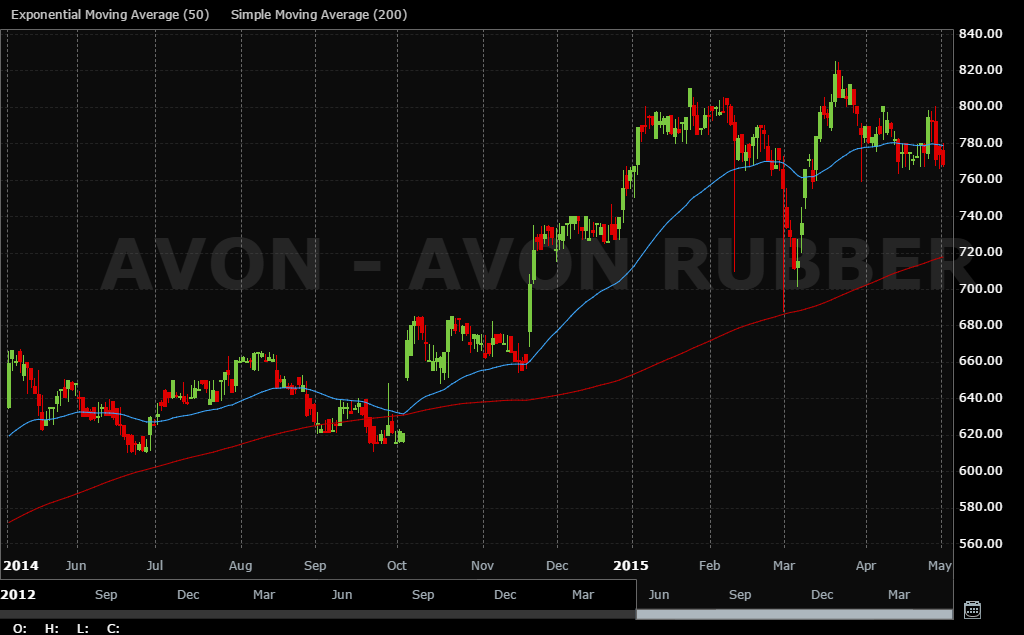Click the Apr label on the date axis

(x=866, y=566)
